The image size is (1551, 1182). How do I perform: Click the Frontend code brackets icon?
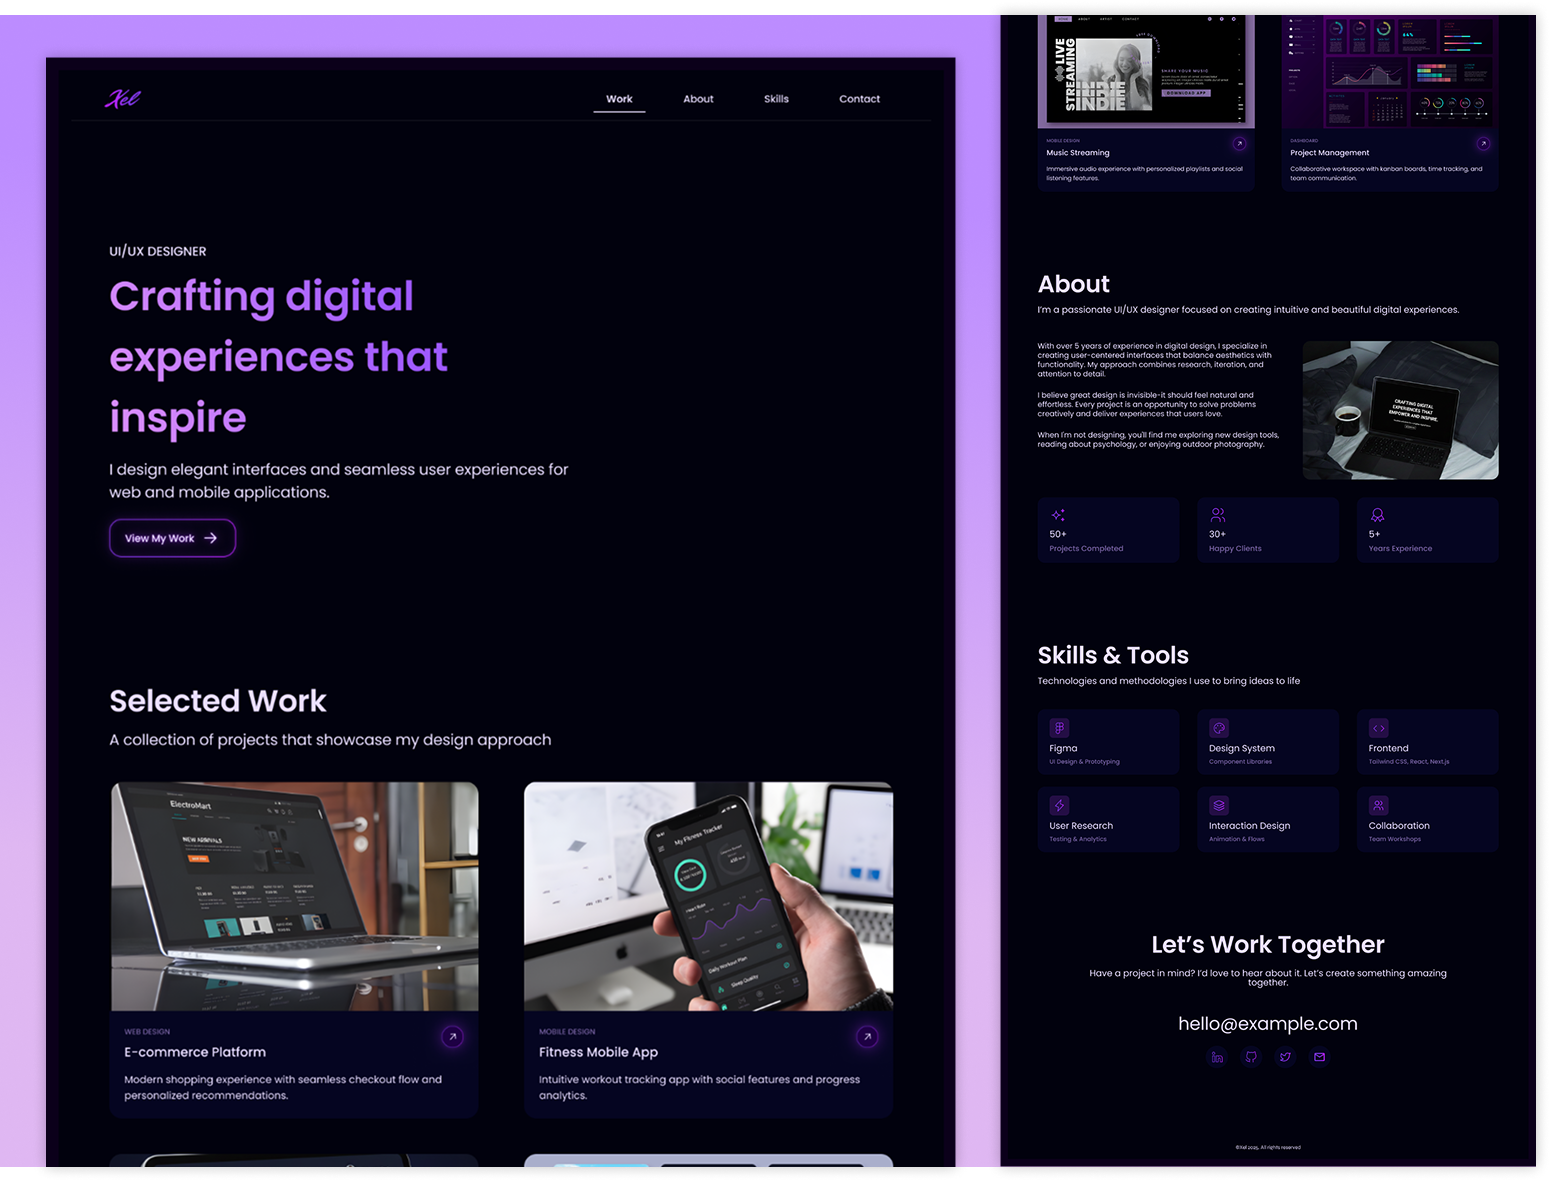(1378, 728)
